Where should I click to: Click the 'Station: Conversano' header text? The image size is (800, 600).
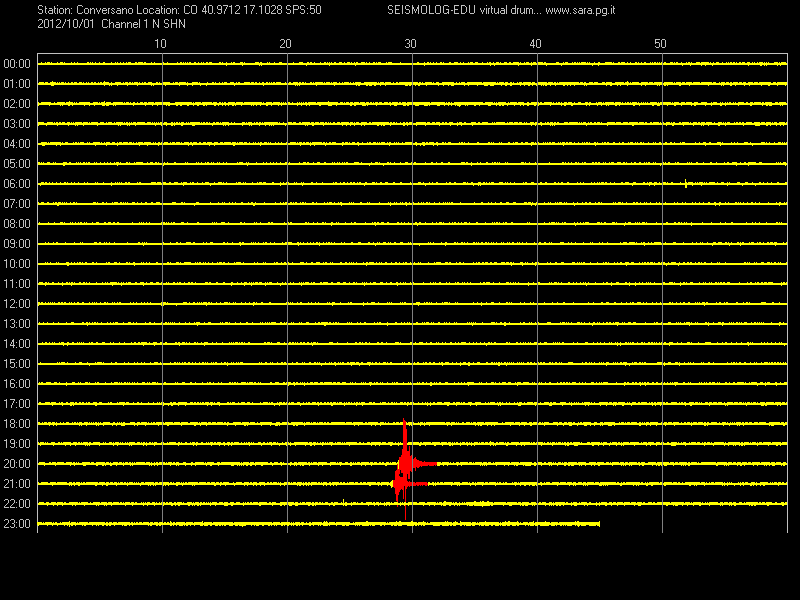click(x=84, y=10)
